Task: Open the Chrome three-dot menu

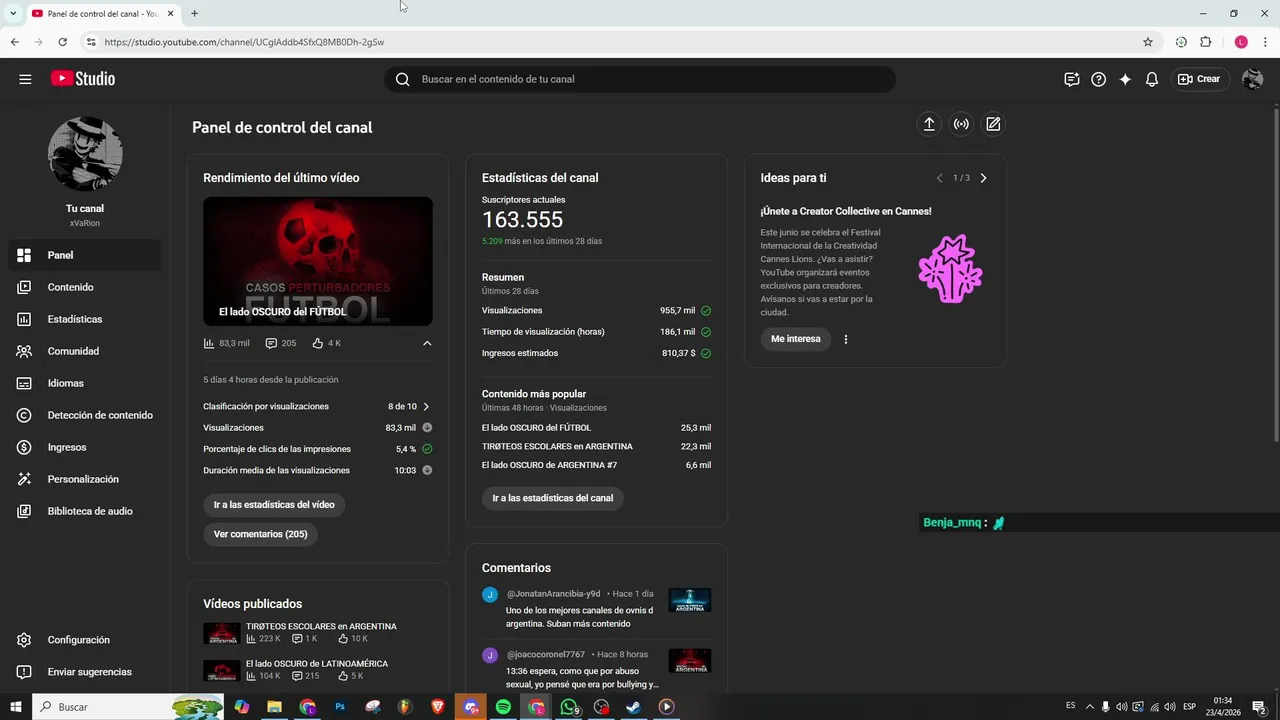Action: click(1266, 42)
